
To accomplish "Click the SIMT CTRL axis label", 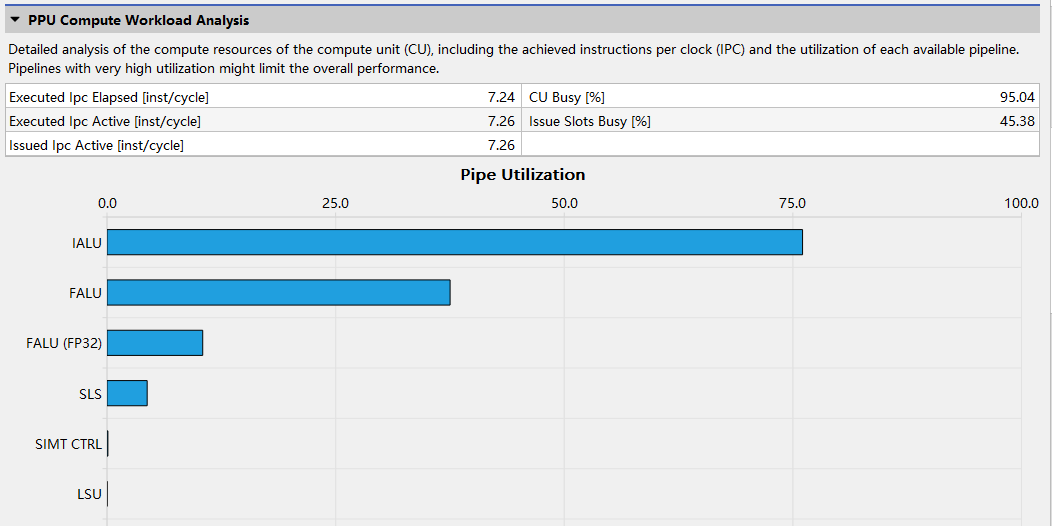I will (68, 444).
